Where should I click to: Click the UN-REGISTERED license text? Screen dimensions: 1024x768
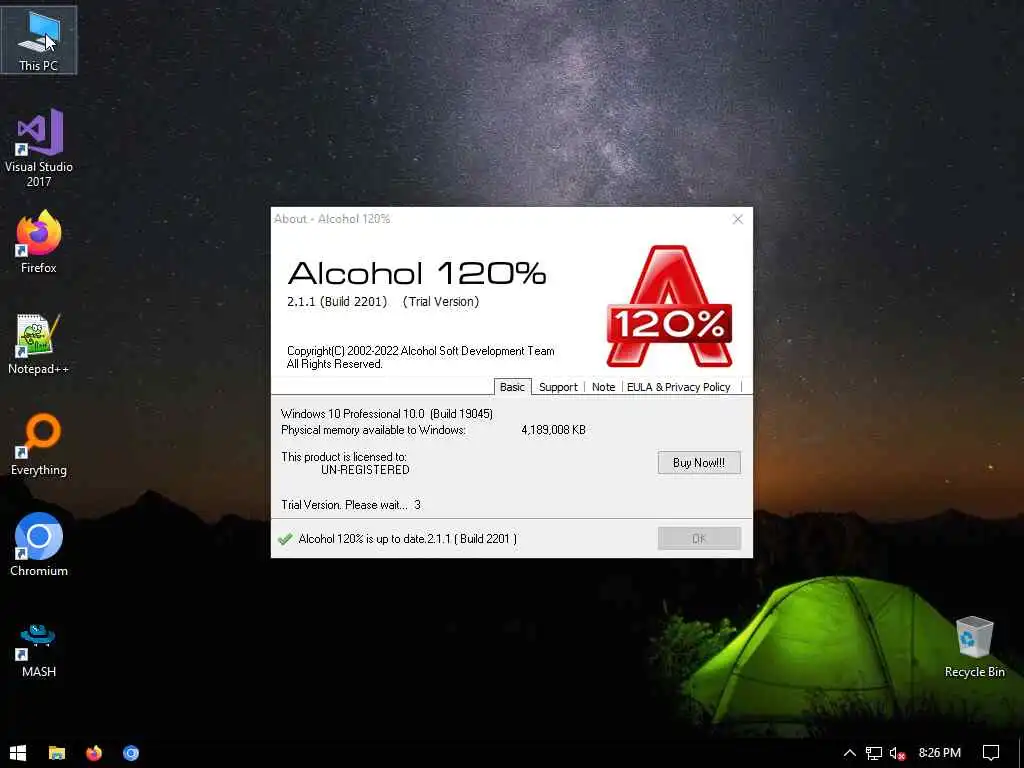pyautogui.click(x=365, y=470)
